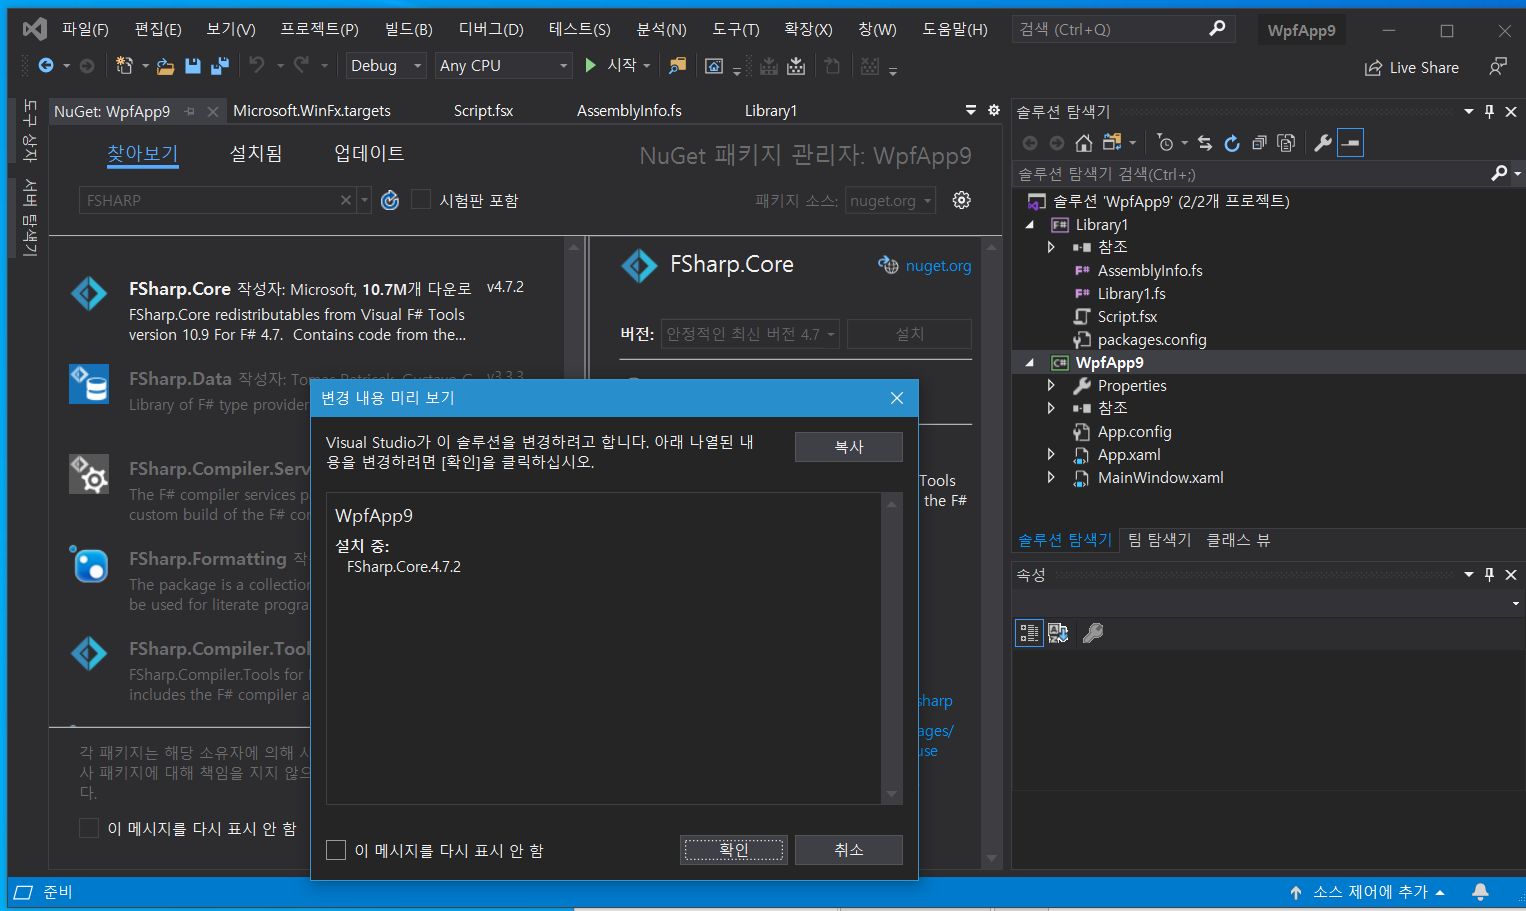Open Find in Files toolbar icon
Screen dimensions: 1526x911
click(678, 66)
